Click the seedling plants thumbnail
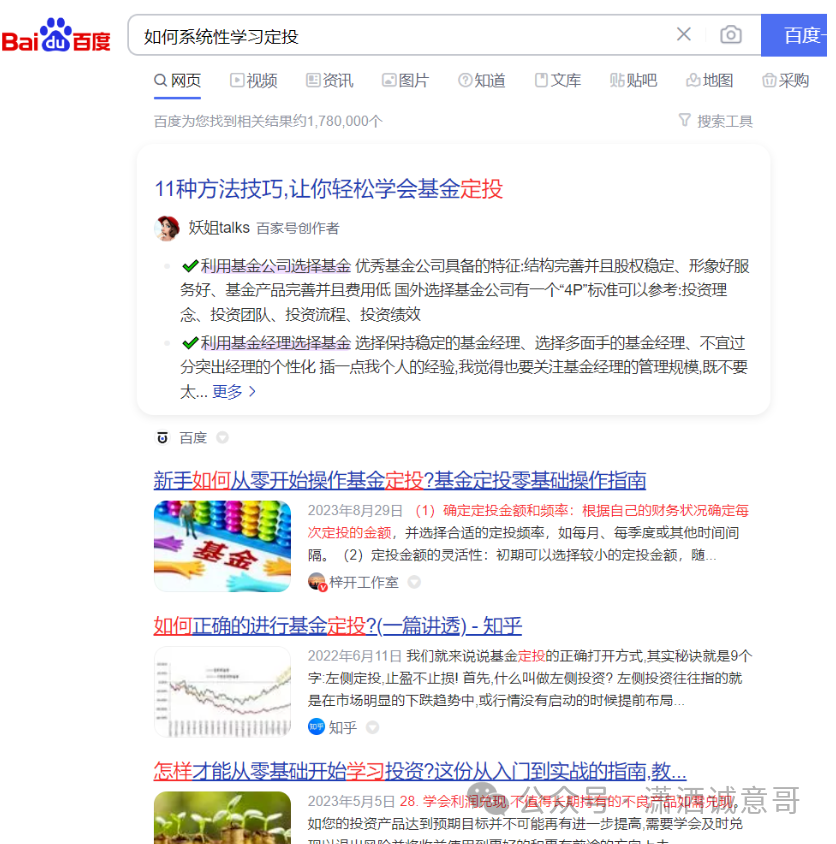Image resolution: width=836 pixels, height=844 pixels. click(x=222, y=818)
